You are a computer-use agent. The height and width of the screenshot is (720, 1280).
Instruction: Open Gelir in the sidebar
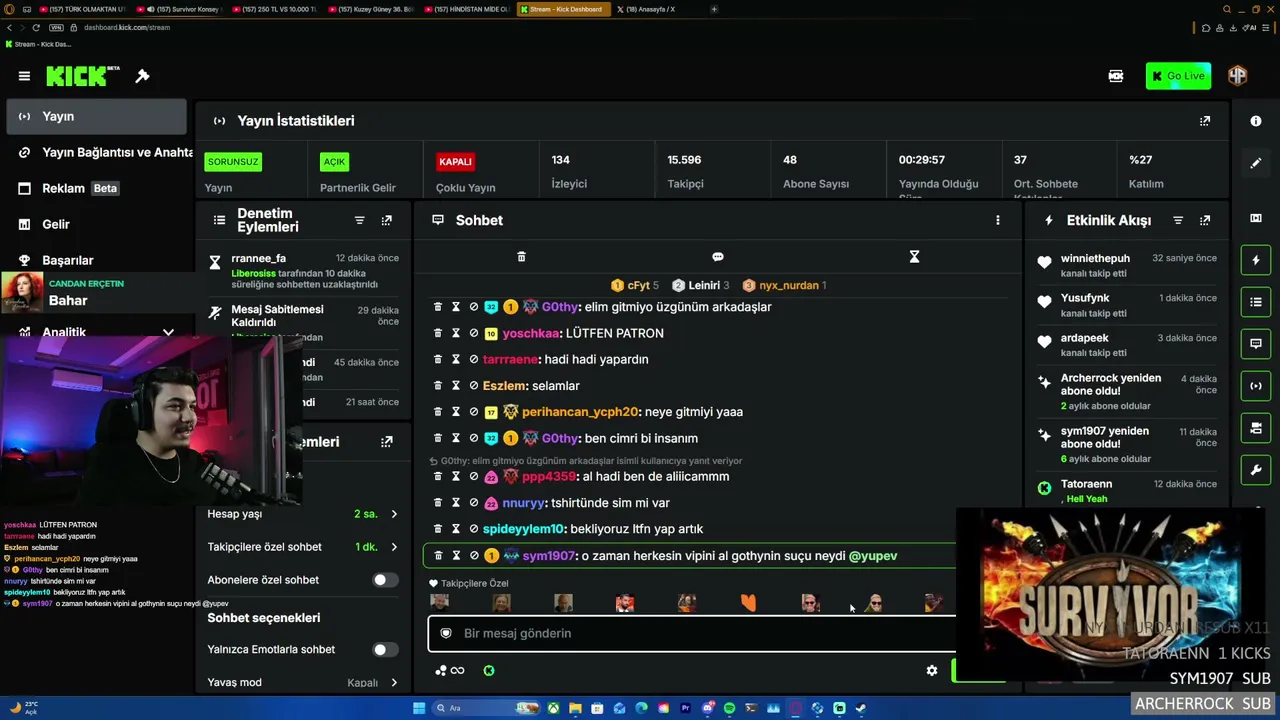tap(96, 224)
